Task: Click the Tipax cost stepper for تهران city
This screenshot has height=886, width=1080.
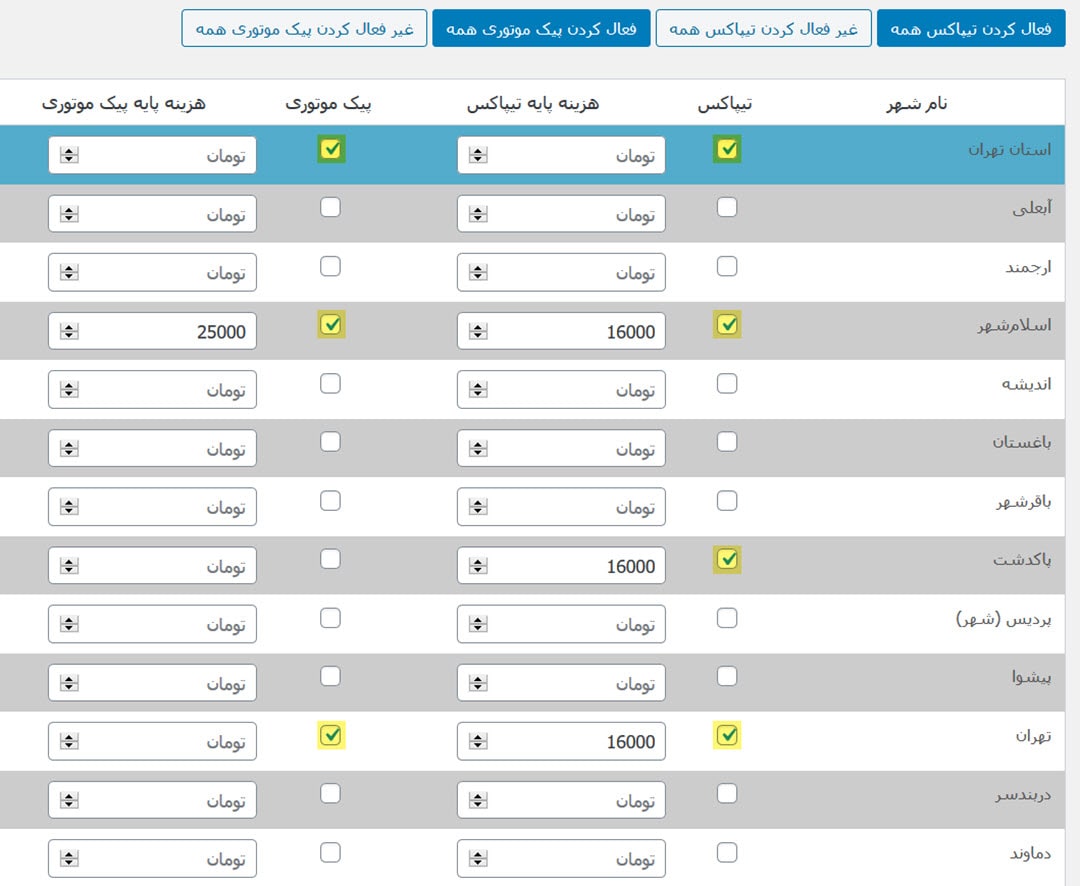Action: tap(478, 742)
